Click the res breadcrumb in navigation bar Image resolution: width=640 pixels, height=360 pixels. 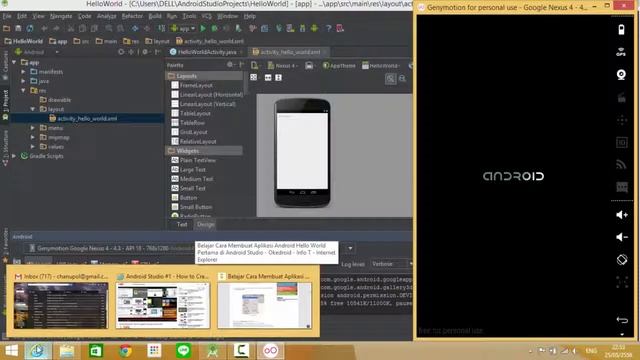(131, 41)
